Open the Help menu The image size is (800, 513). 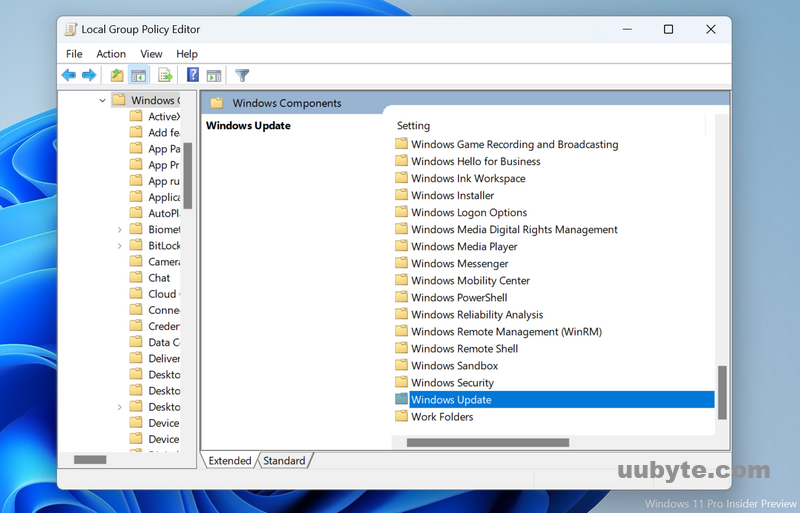tap(187, 54)
